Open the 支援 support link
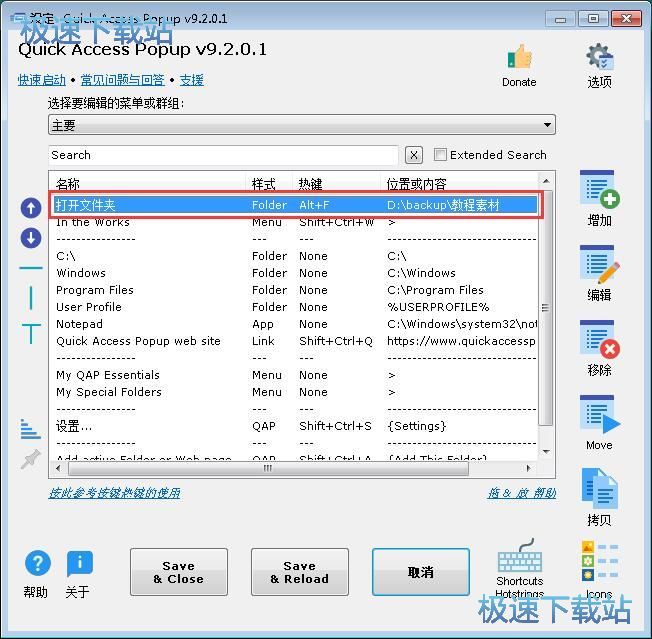This screenshot has width=652, height=639. click(192, 80)
